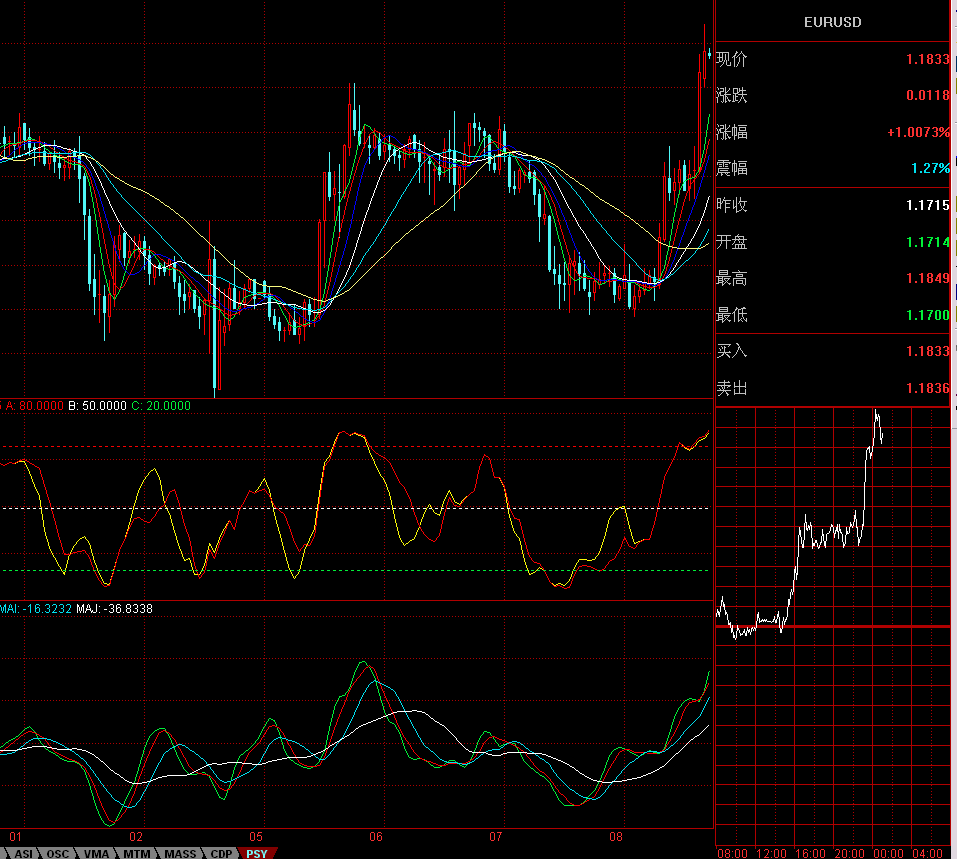This screenshot has width=957, height=859.
Task: Switch to the ASI indicator tab
Action: pos(24,853)
